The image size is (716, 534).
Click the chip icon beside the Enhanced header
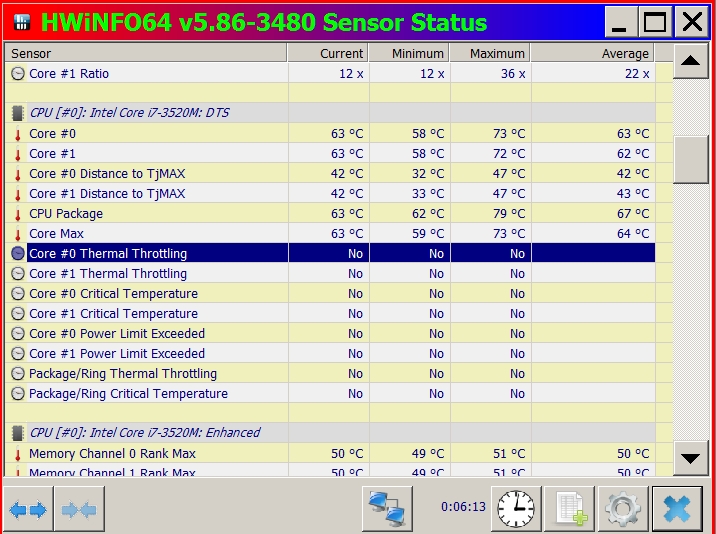tap(18, 433)
